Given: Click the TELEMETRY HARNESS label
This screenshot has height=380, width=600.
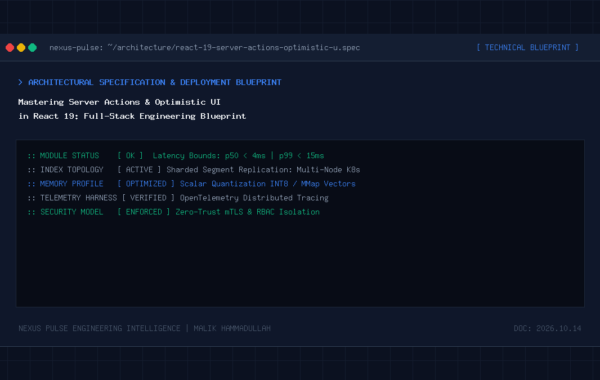Looking at the screenshot, I should [x=78, y=198].
